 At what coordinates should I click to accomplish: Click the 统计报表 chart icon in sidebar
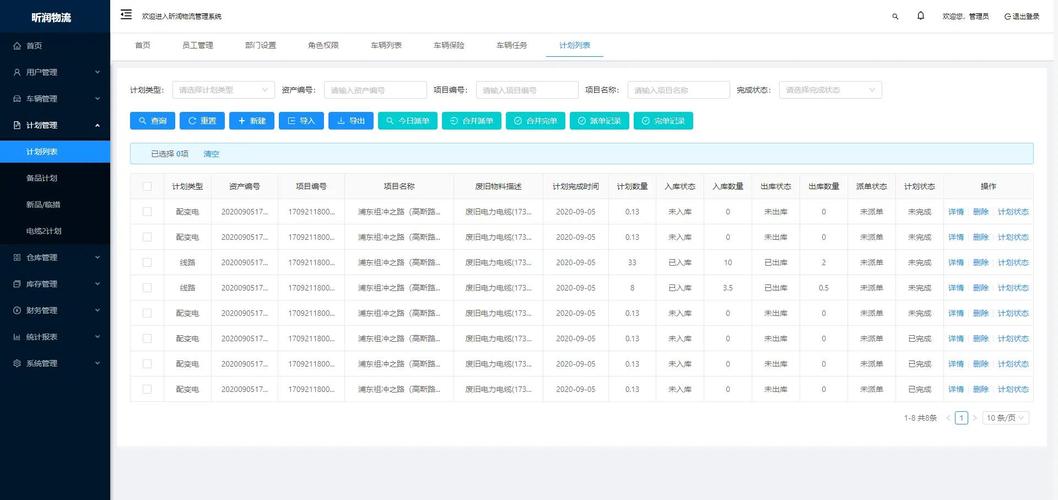[17, 337]
